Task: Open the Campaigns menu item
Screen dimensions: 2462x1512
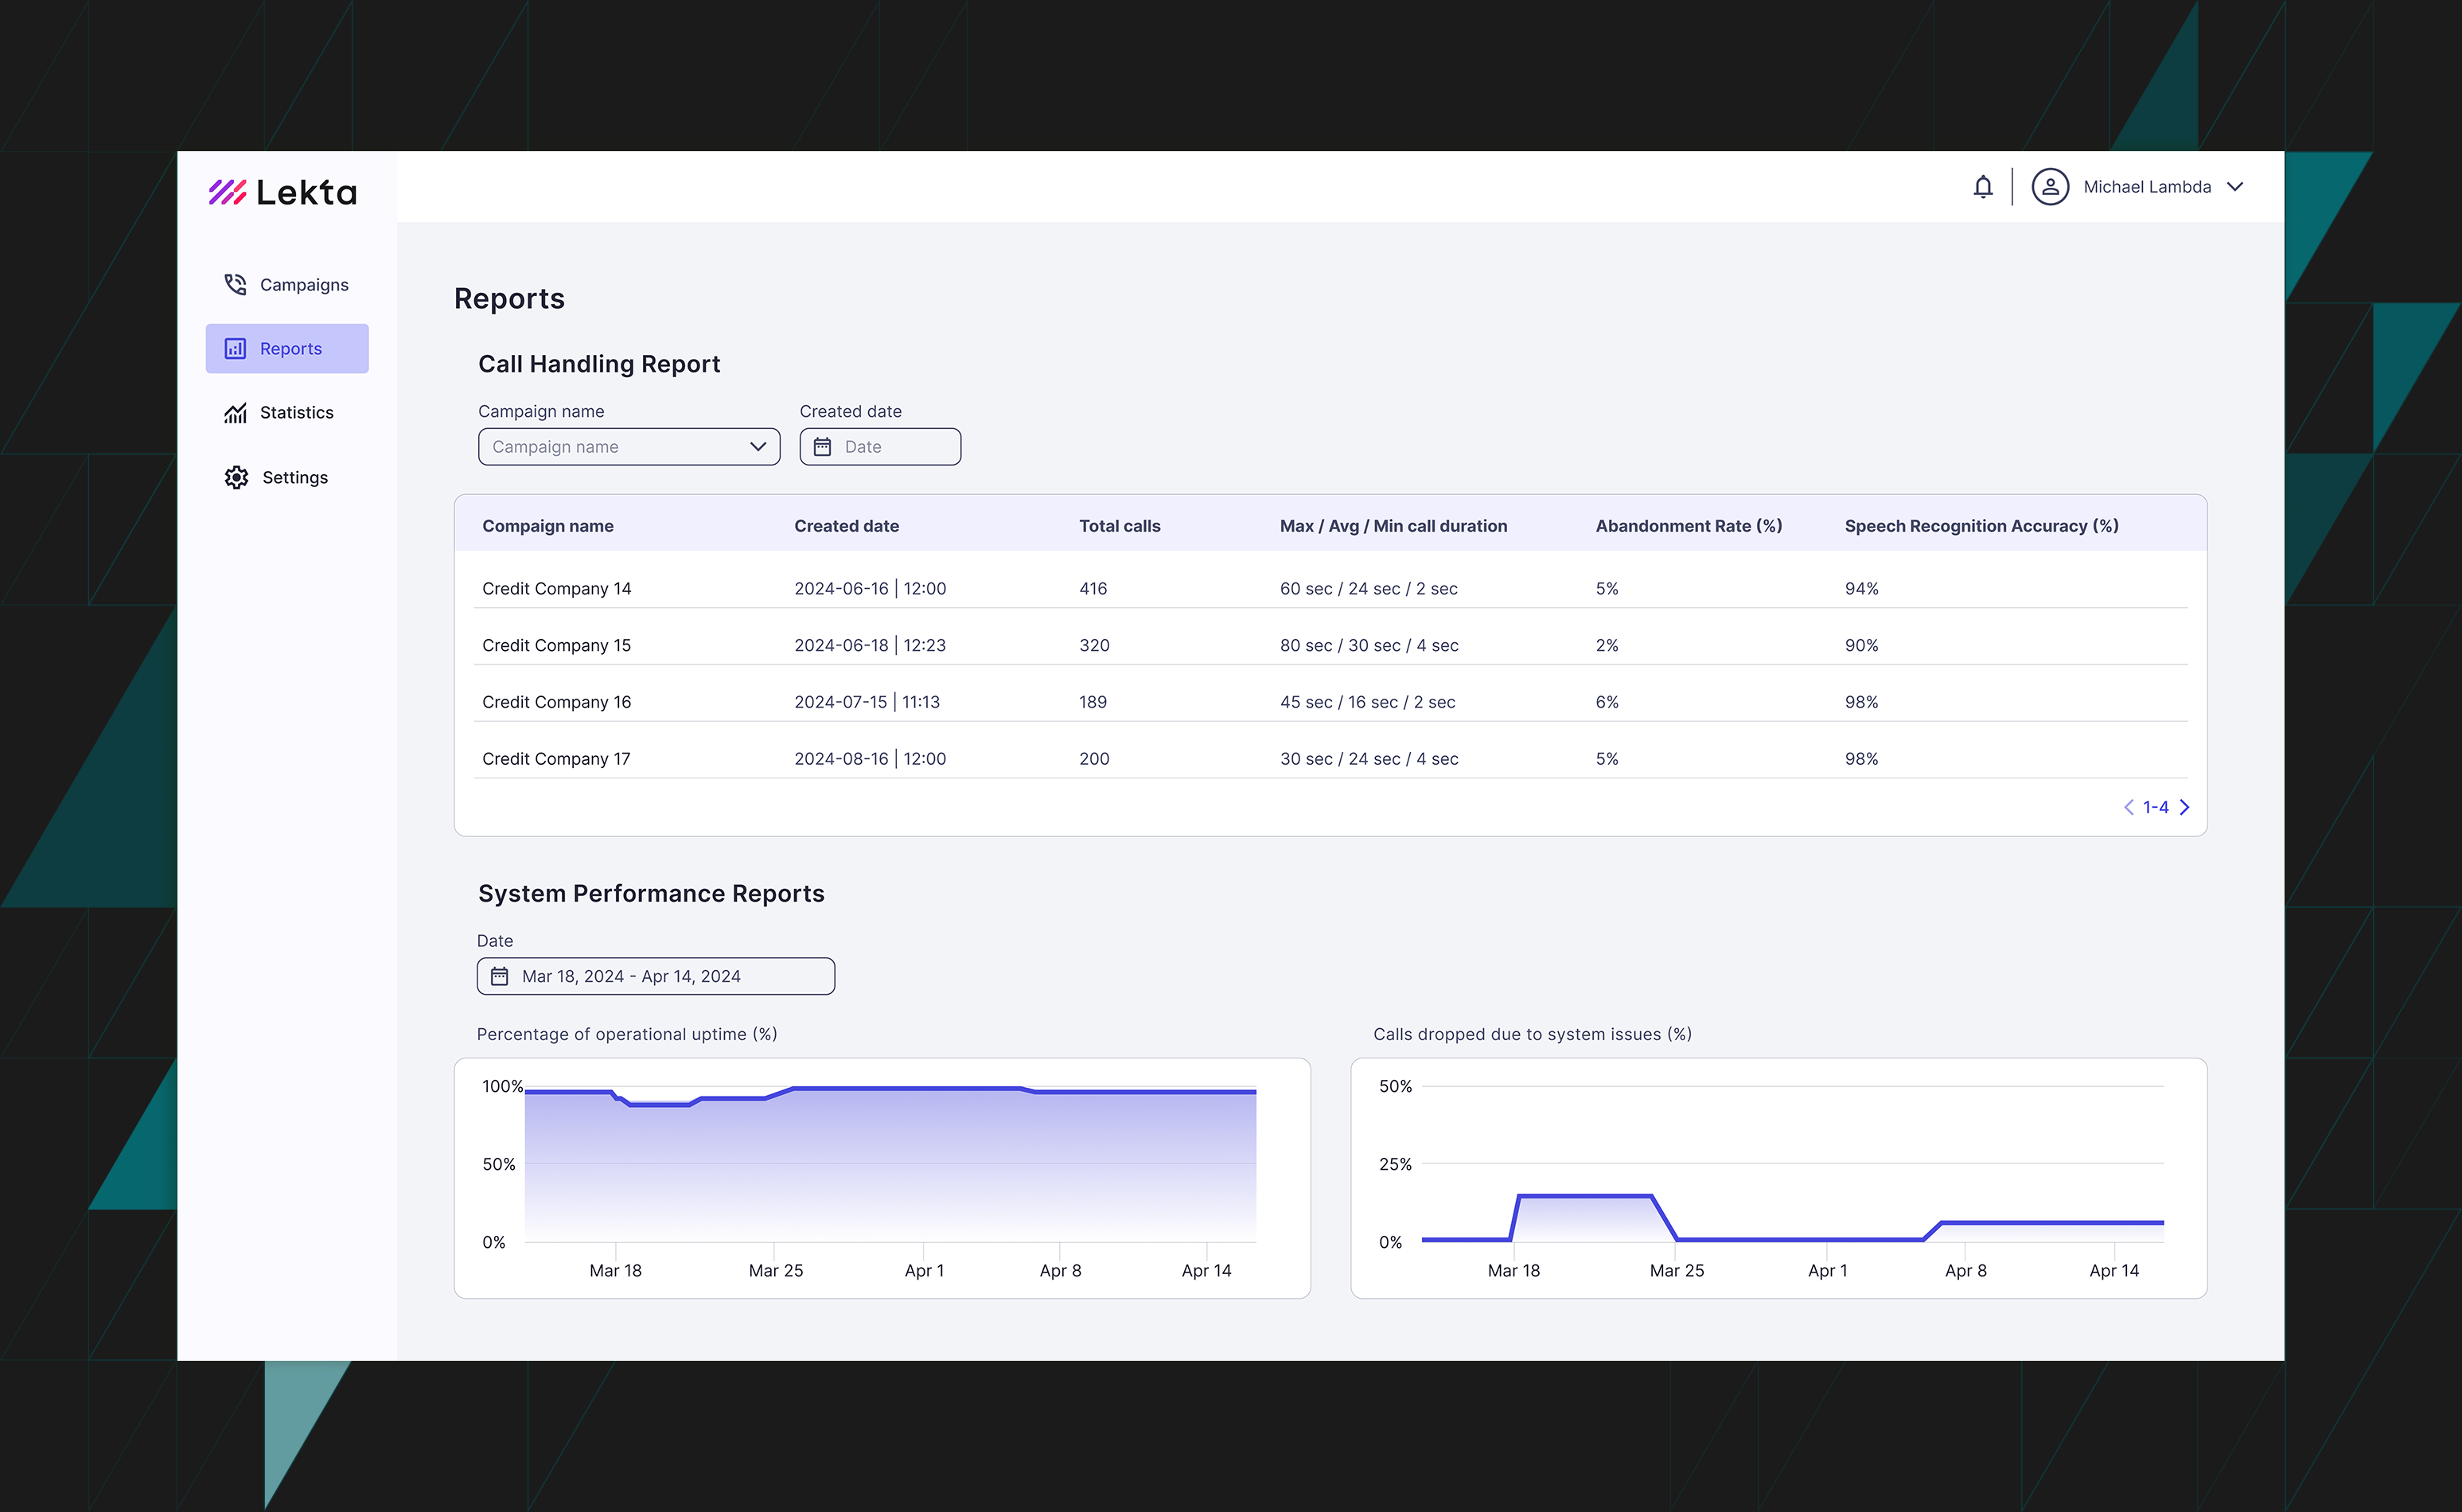Action: coord(304,285)
